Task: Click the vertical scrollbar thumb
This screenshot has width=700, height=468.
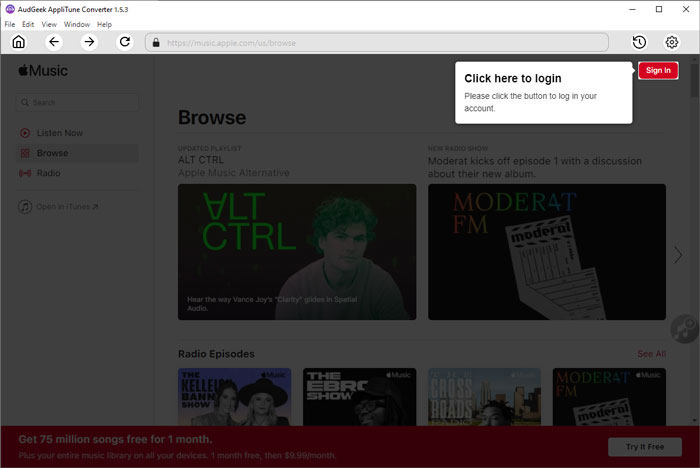Action: tap(694, 79)
